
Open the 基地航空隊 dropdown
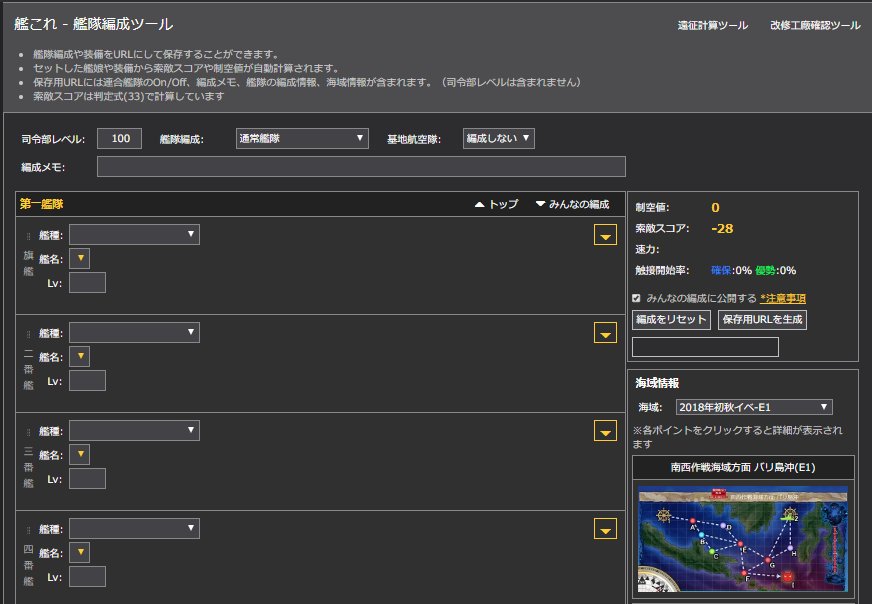pyautogui.click(x=497, y=137)
